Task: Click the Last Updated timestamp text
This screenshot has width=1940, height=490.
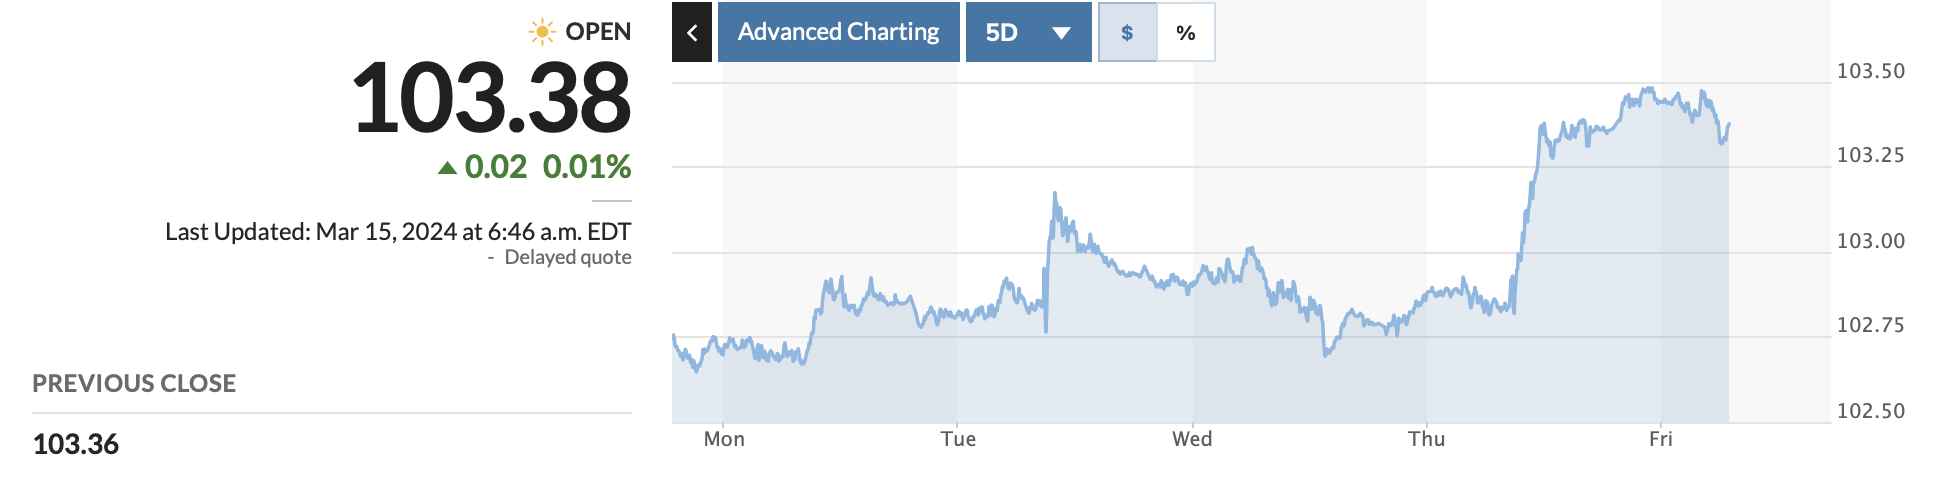Action: pos(398,232)
